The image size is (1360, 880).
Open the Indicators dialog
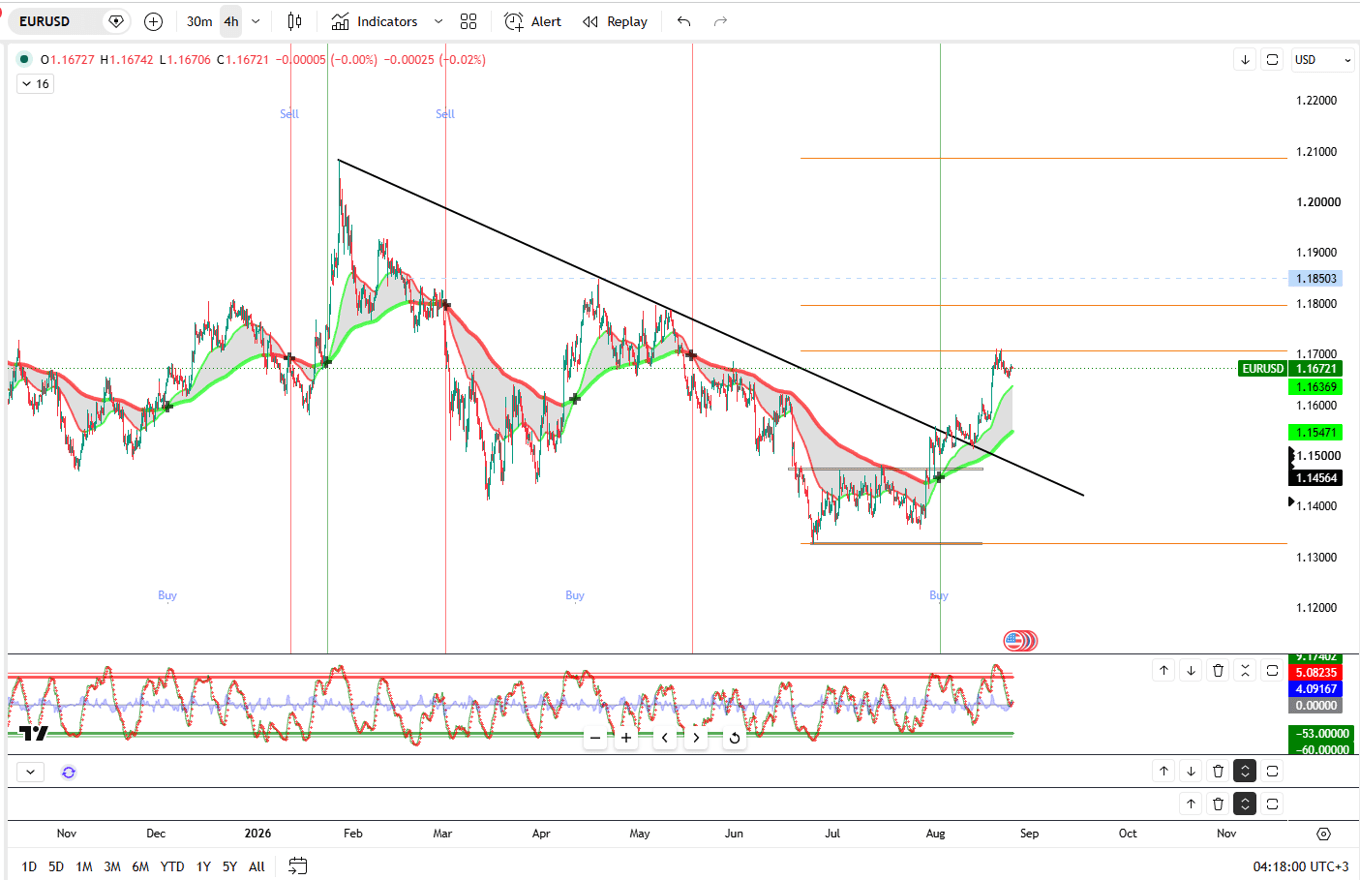(374, 21)
